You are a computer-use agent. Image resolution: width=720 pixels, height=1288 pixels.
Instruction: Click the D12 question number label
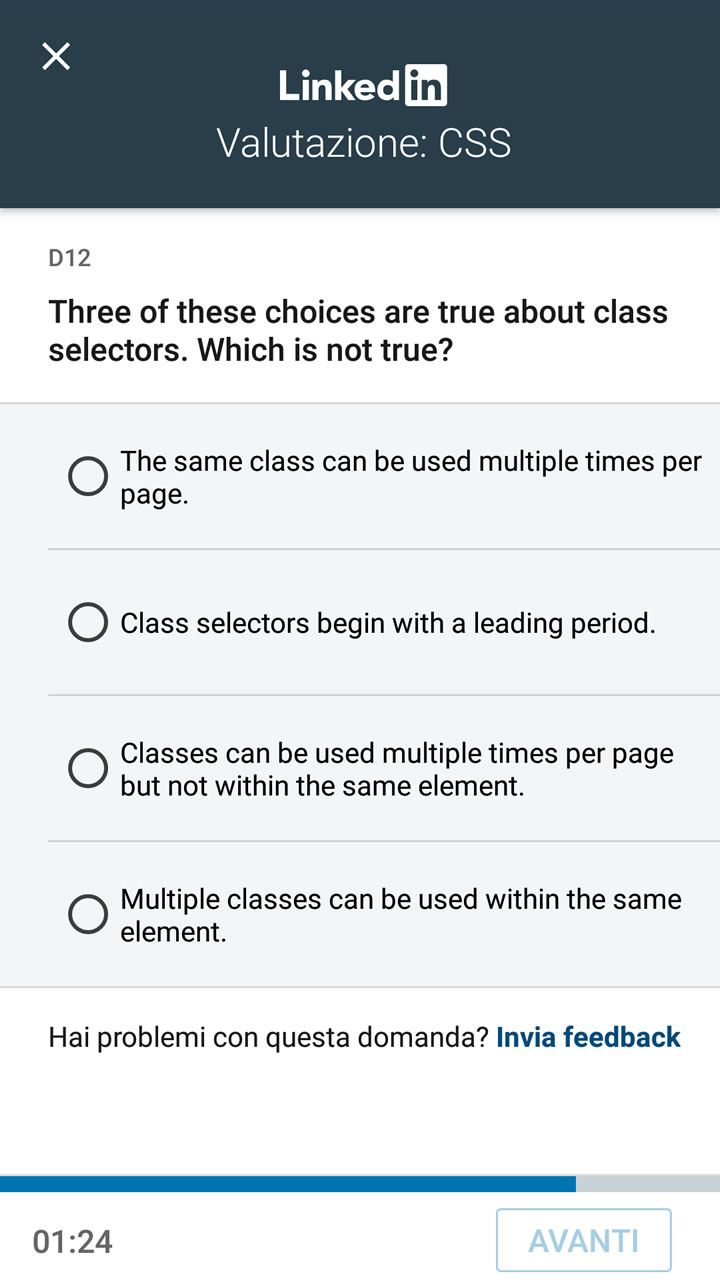point(70,258)
